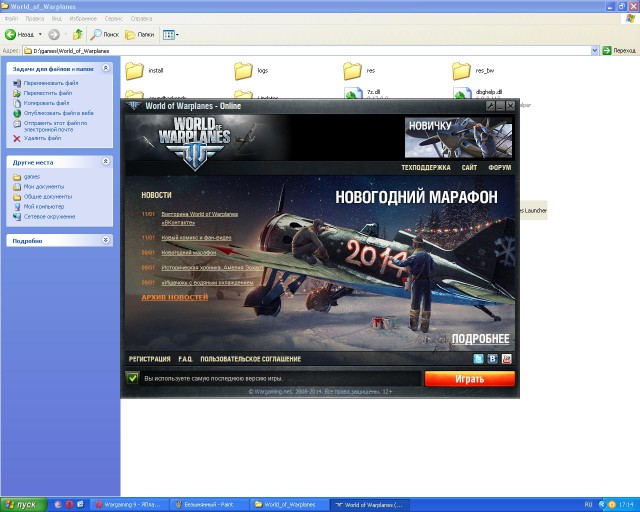Collapse the Другие места panel
This screenshot has width=640, height=512.
click(105, 162)
